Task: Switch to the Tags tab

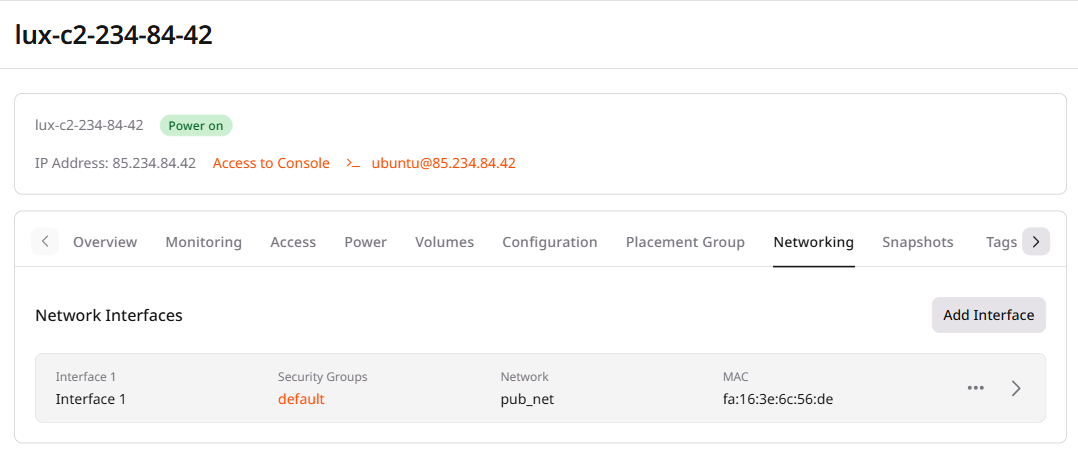Action: point(1001,242)
